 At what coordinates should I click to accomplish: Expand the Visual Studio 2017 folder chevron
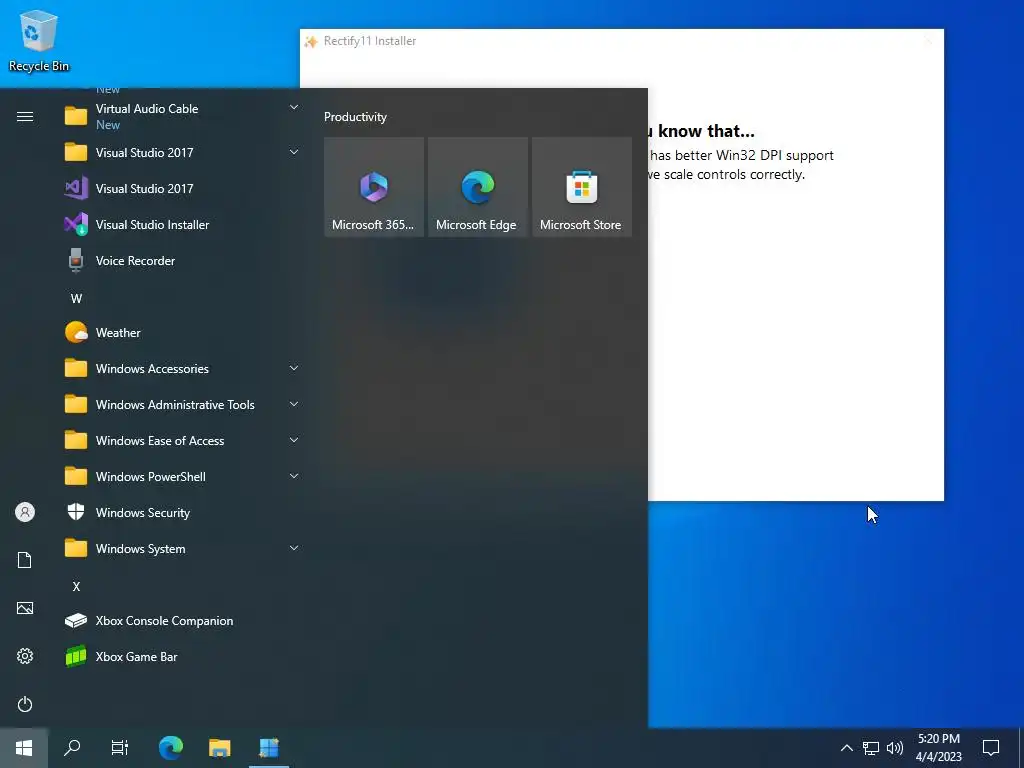[294, 152]
